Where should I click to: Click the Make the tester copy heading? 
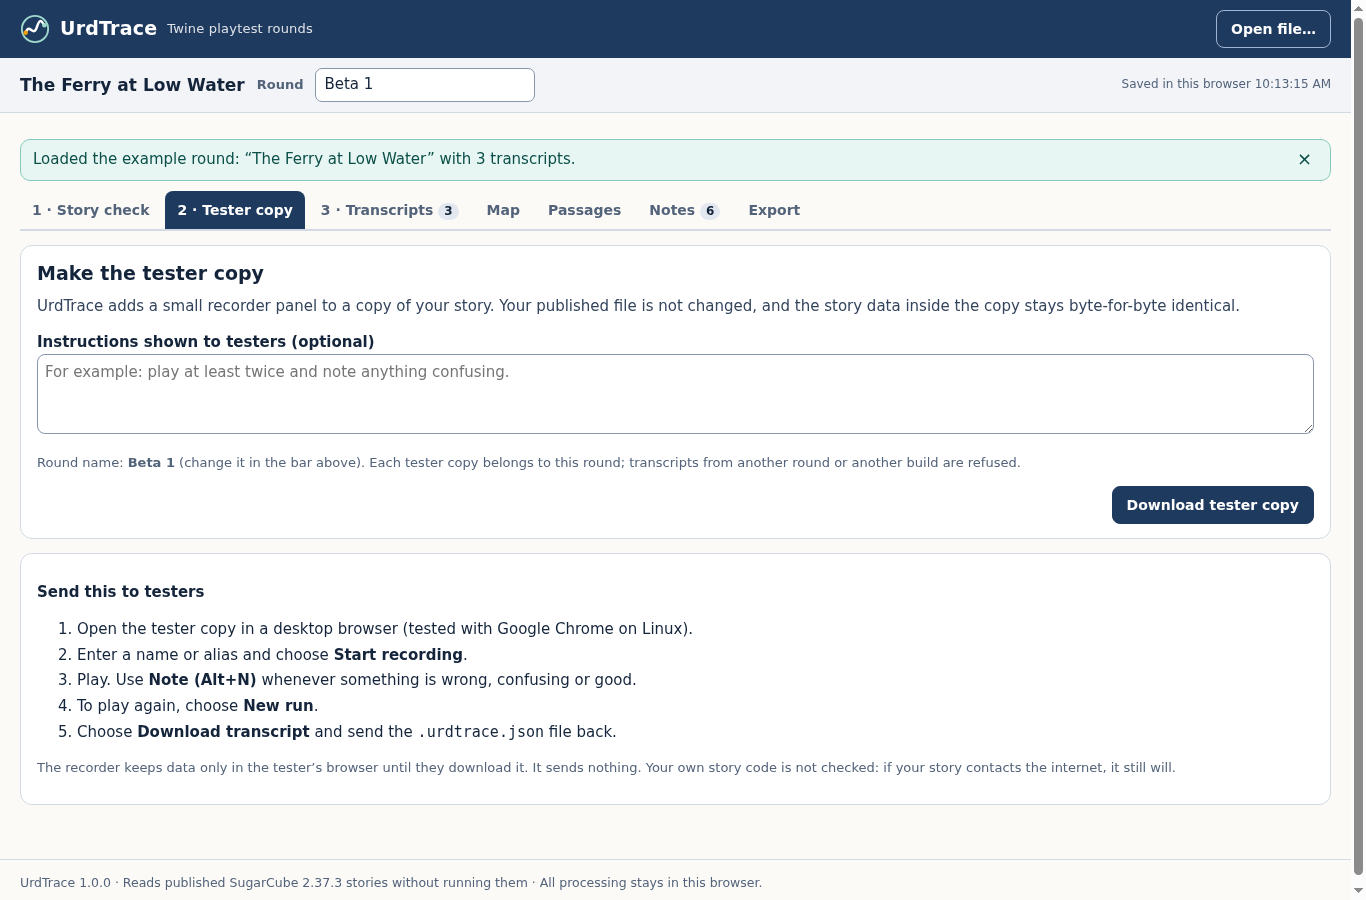(150, 273)
